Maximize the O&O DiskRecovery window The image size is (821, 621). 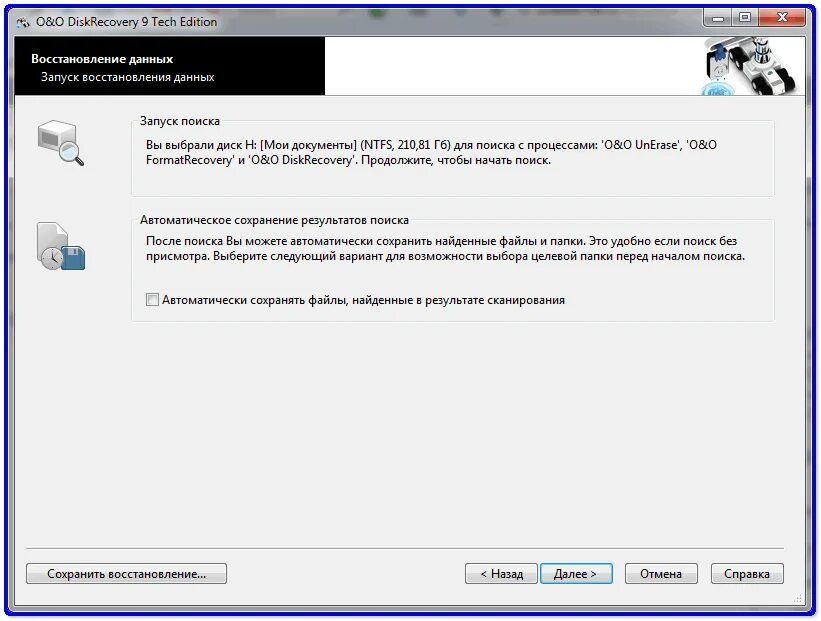[x=745, y=18]
